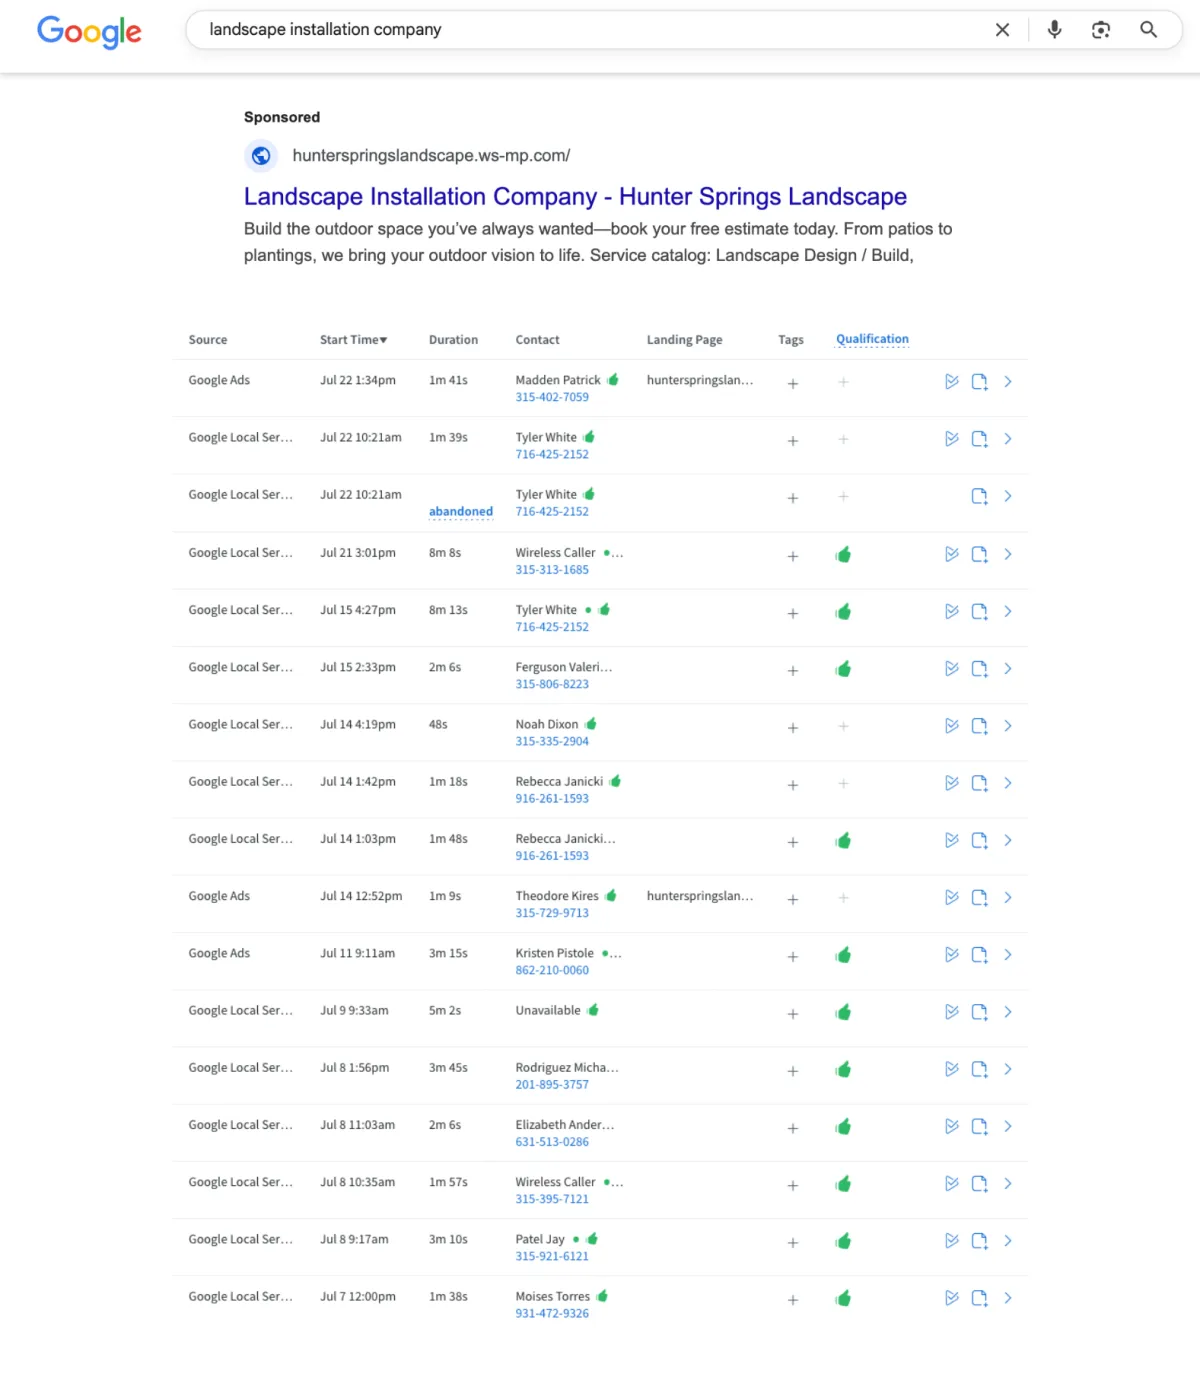Open the note icon for the Unavailable contact call
This screenshot has width=1200, height=1383.
click(980, 1013)
